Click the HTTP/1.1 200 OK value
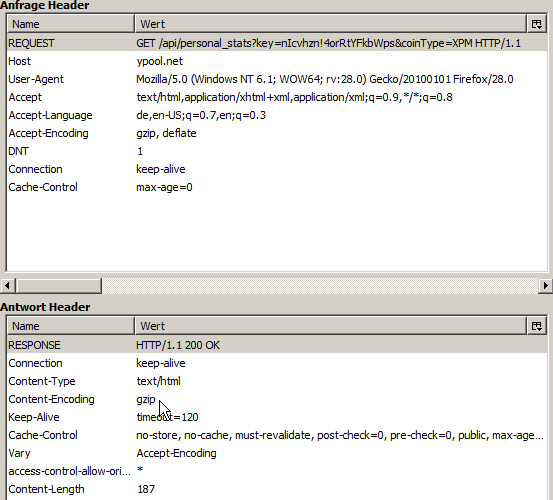 pos(178,345)
